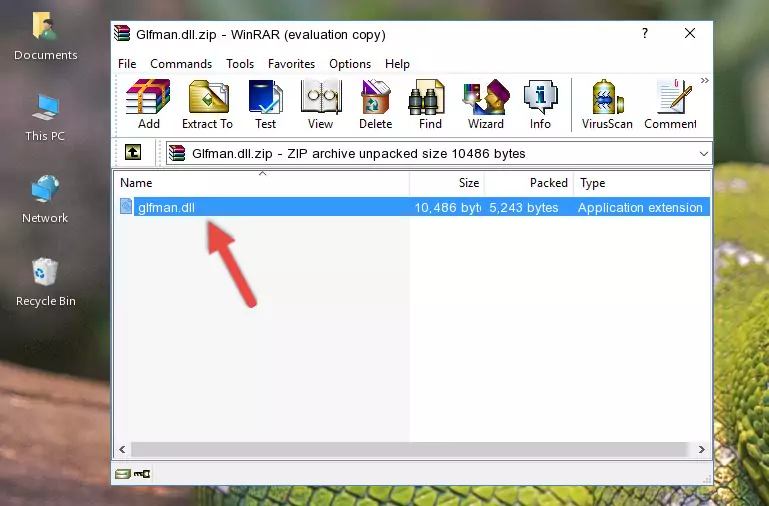The width and height of the screenshot is (769, 506).
Task: Open the Extract To tool
Action: pos(207,104)
